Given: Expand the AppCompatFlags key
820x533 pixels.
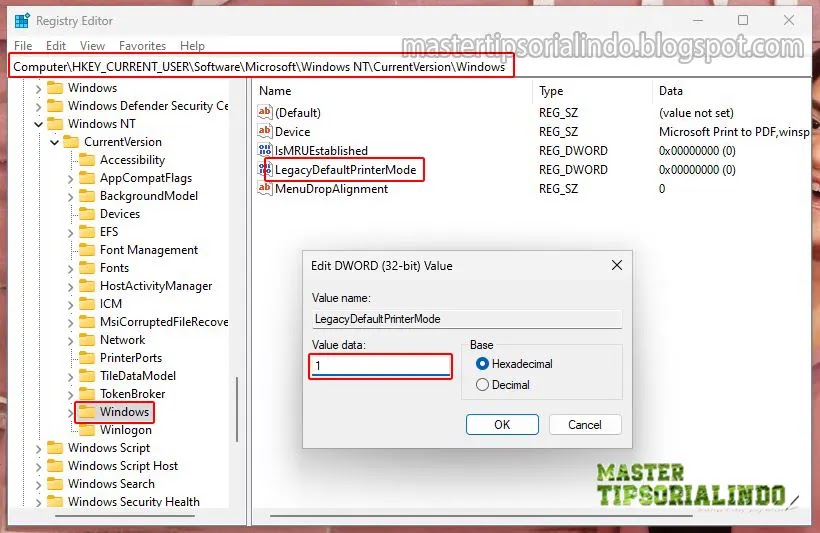Looking at the screenshot, I should pos(71,178).
